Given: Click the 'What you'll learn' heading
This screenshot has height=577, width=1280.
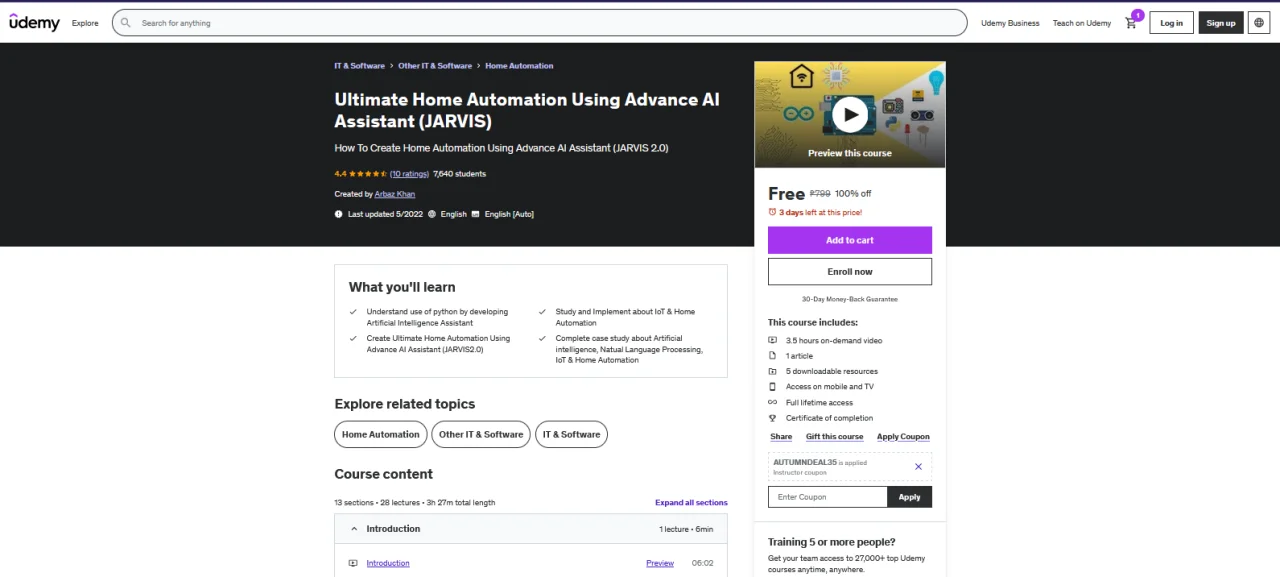Looking at the screenshot, I should click(402, 287).
